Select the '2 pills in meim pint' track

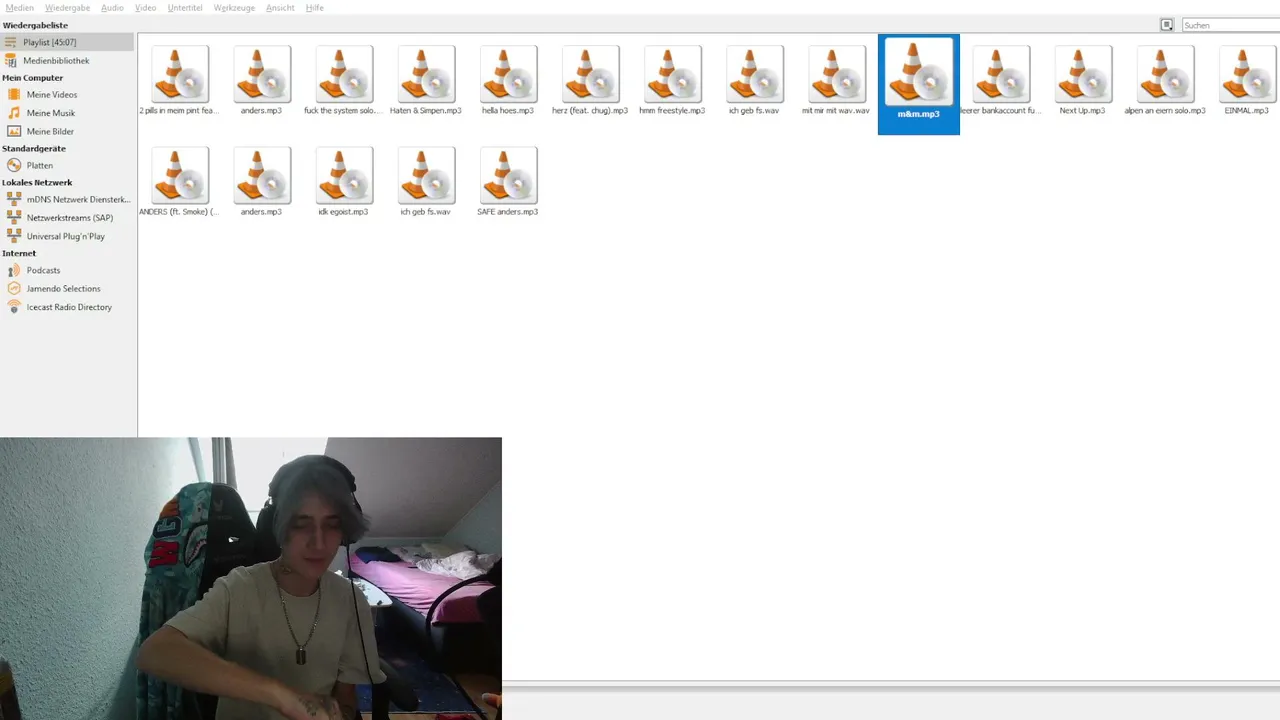(x=179, y=81)
